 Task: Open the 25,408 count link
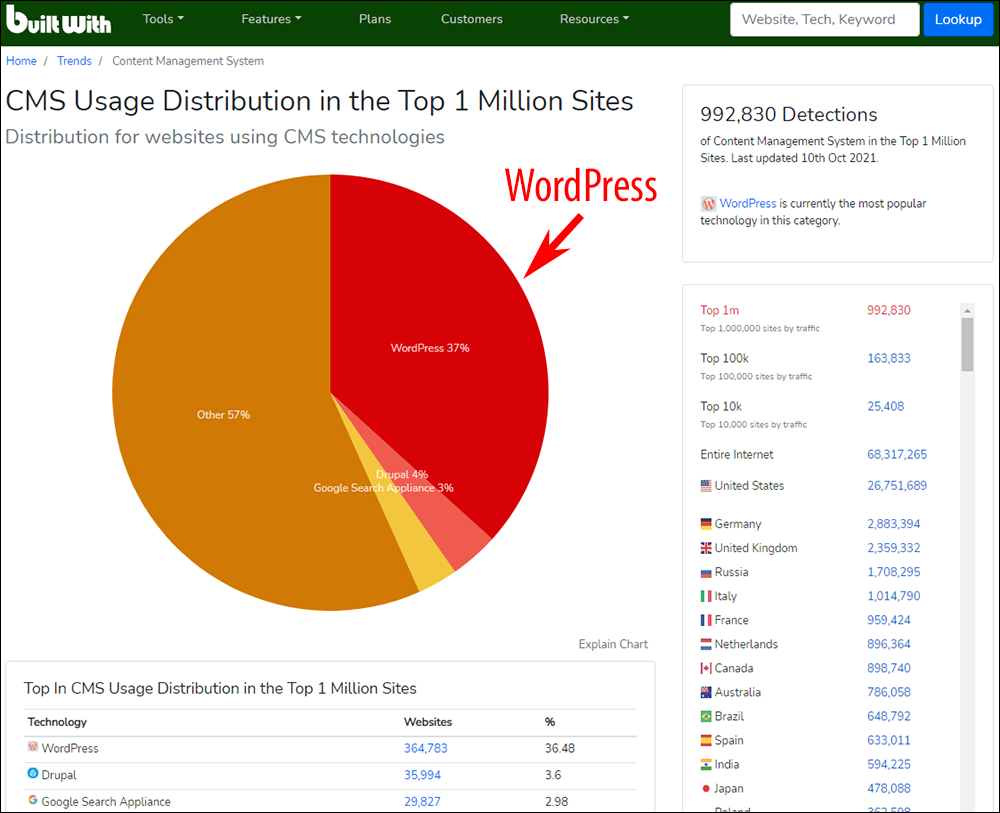pos(885,406)
